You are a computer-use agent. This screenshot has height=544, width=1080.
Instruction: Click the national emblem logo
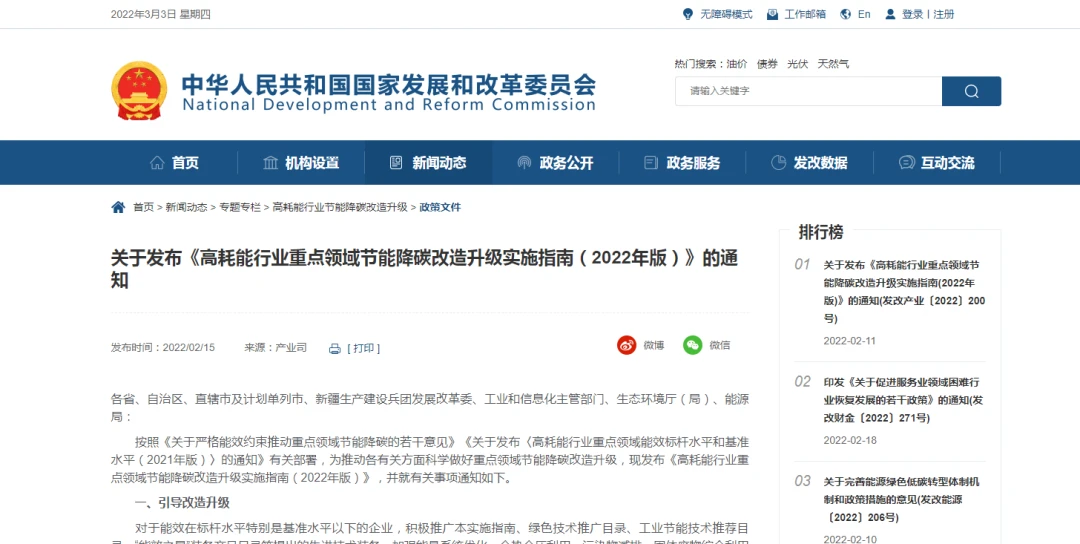tap(139, 90)
